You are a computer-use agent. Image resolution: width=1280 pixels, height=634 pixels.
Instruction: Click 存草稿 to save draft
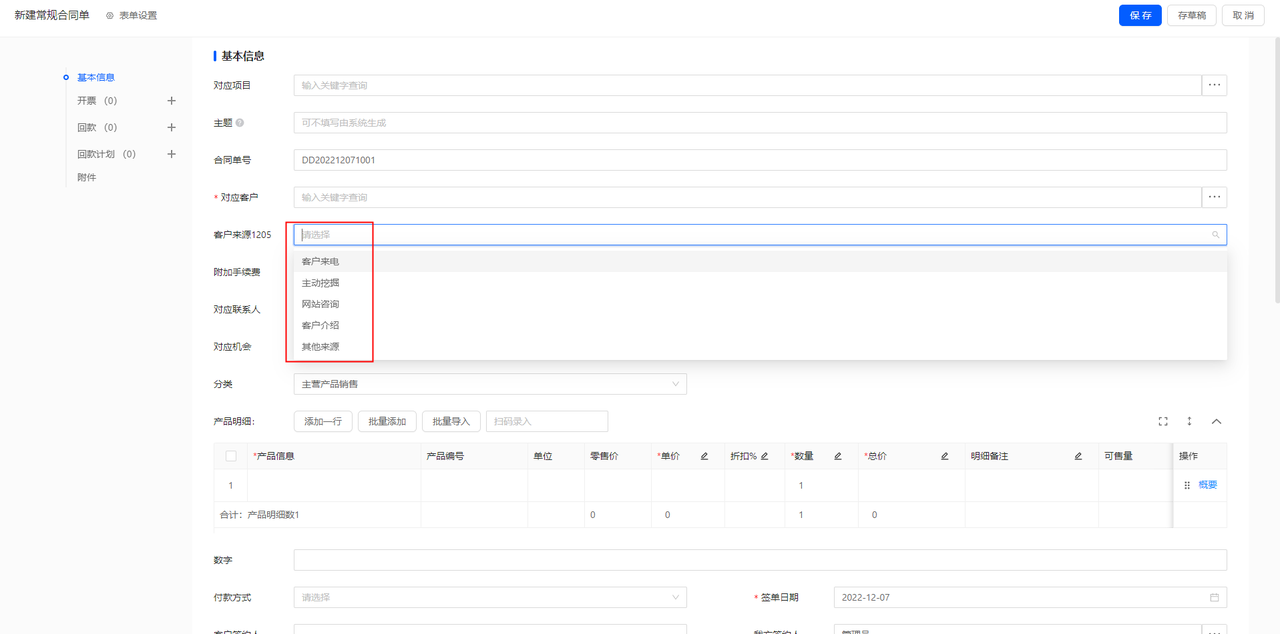click(1191, 15)
